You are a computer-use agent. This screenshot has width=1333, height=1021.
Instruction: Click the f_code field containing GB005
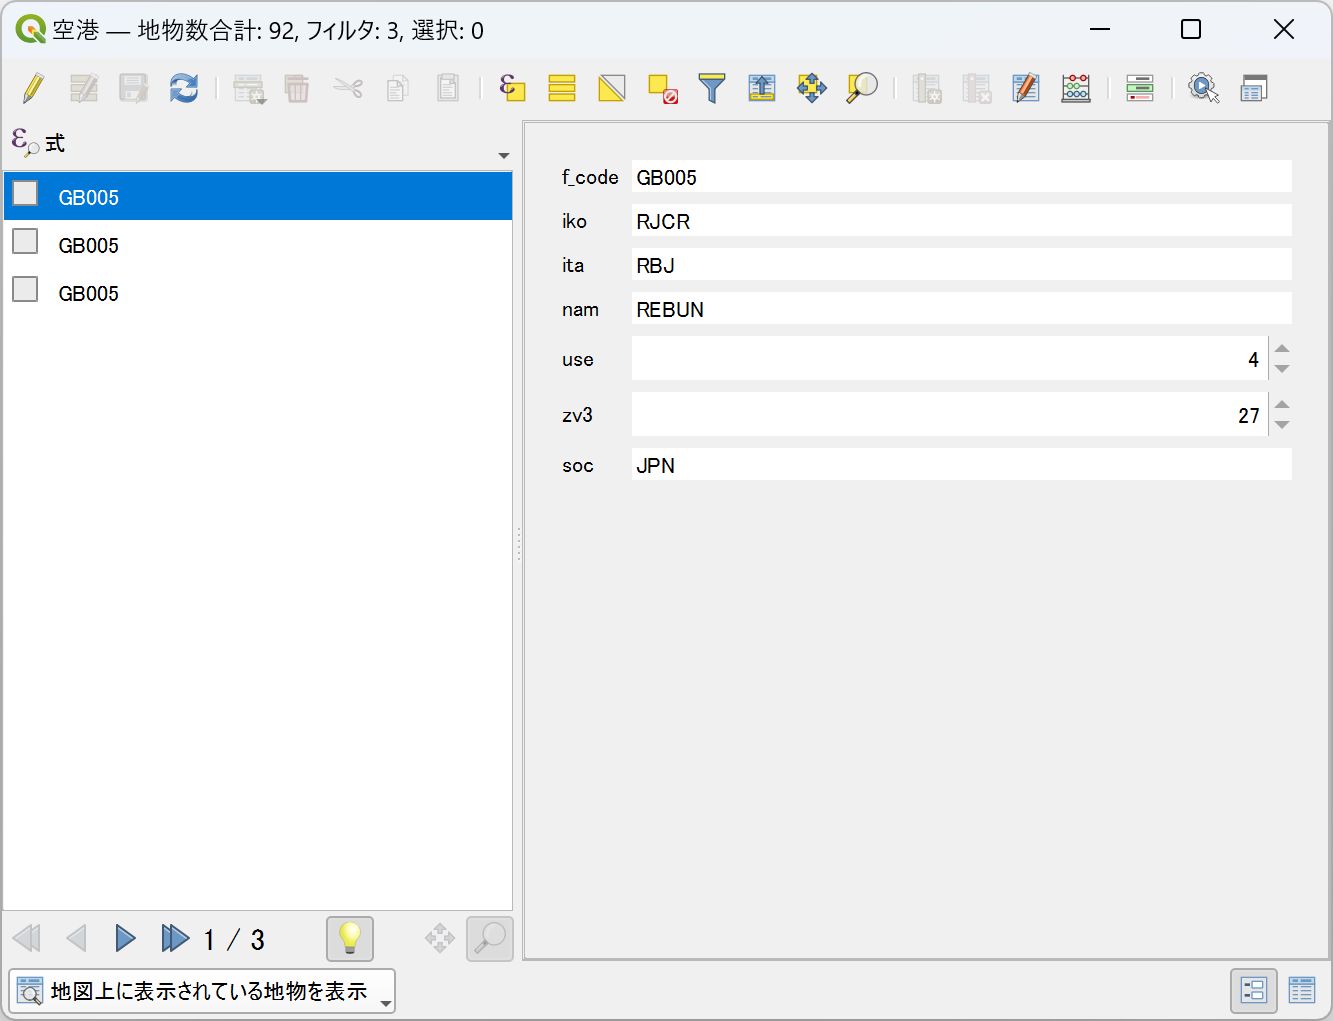click(x=962, y=177)
